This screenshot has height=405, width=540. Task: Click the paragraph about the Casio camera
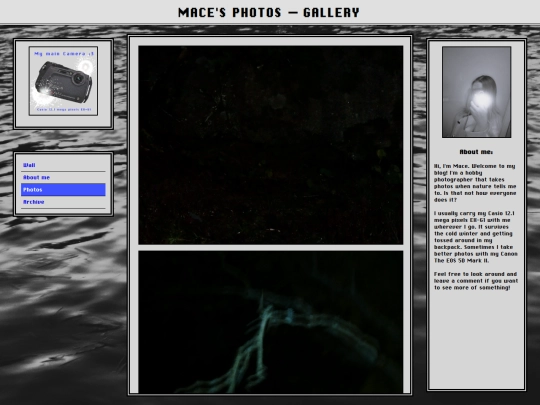pyautogui.click(x=476, y=237)
